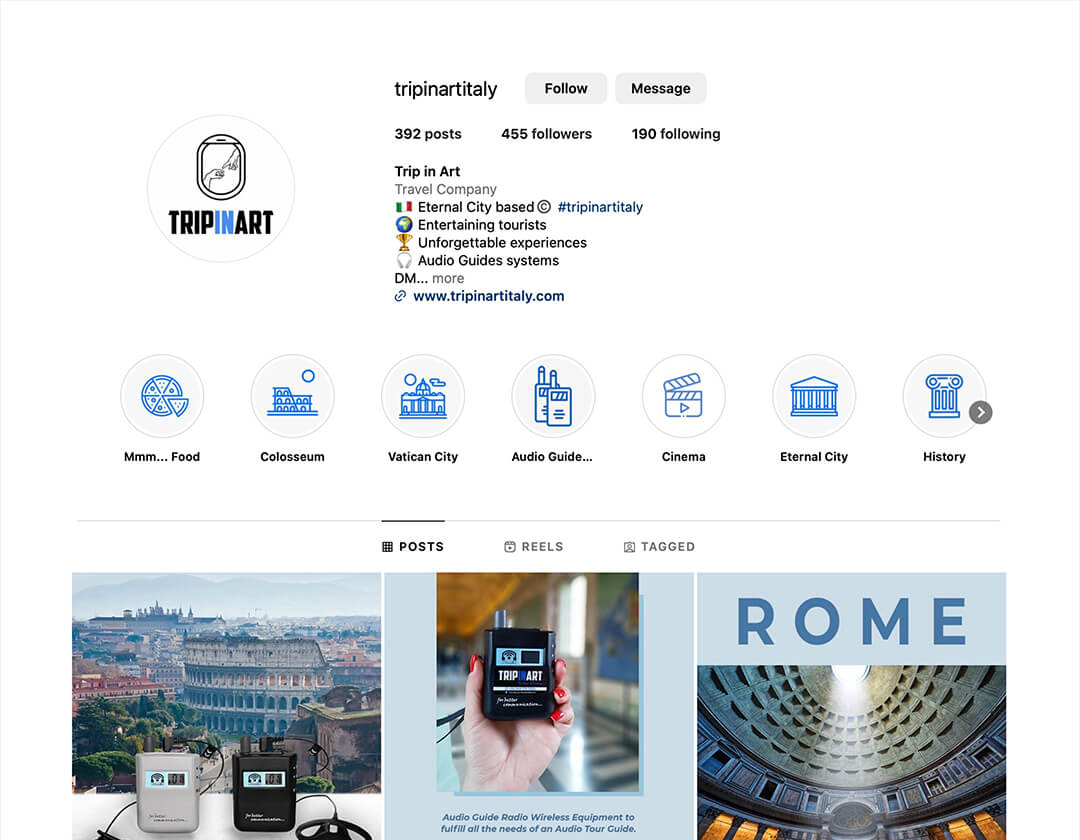The width and height of the screenshot is (1080, 840).
Task: Switch to the POSTS tab
Action: (413, 547)
